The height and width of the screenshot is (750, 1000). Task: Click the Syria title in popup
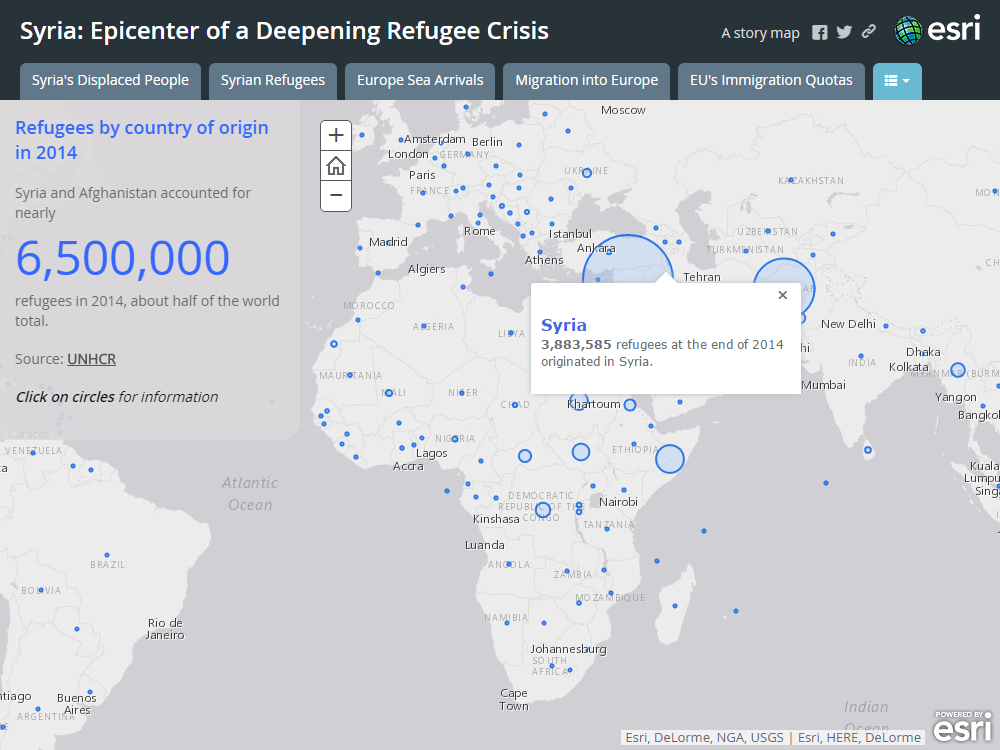[564, 325]
